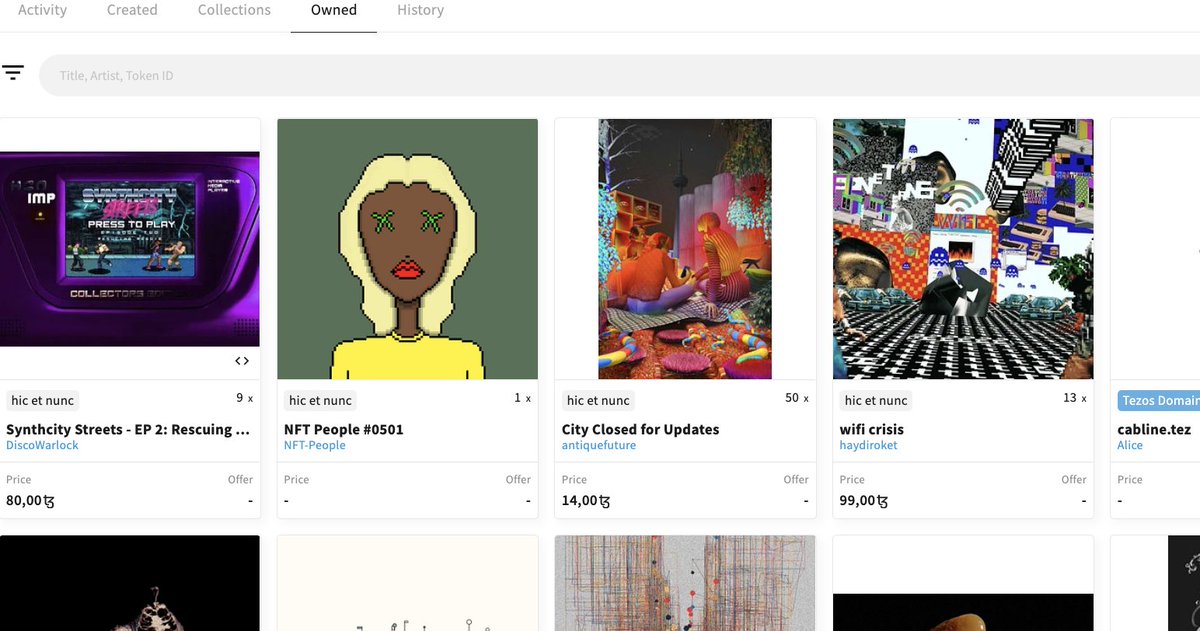The image size is (1200, 631).
Task: Click hic et nunc tag on NFT People
Action: coord(320,400)
